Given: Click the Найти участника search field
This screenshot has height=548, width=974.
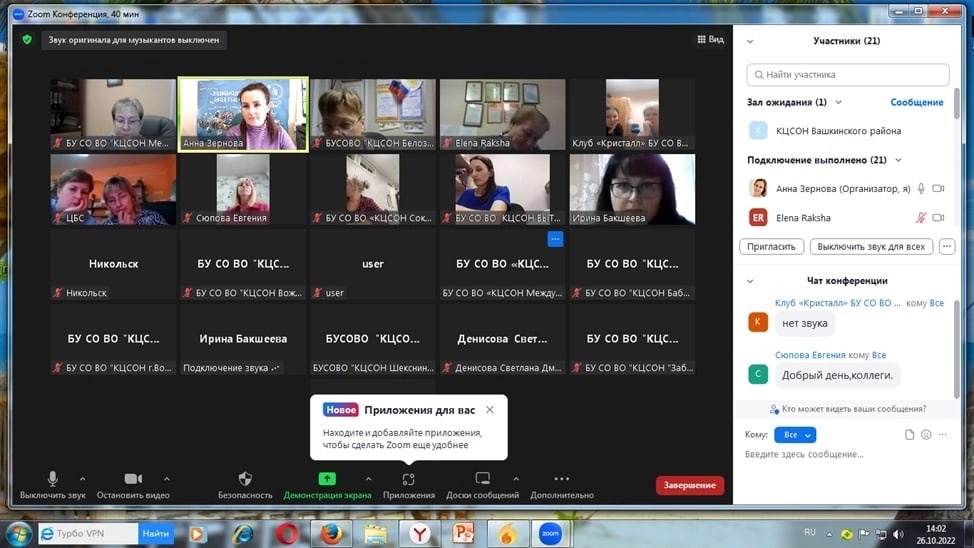Looking at the screenshot, I should click(x=848, y=75).
